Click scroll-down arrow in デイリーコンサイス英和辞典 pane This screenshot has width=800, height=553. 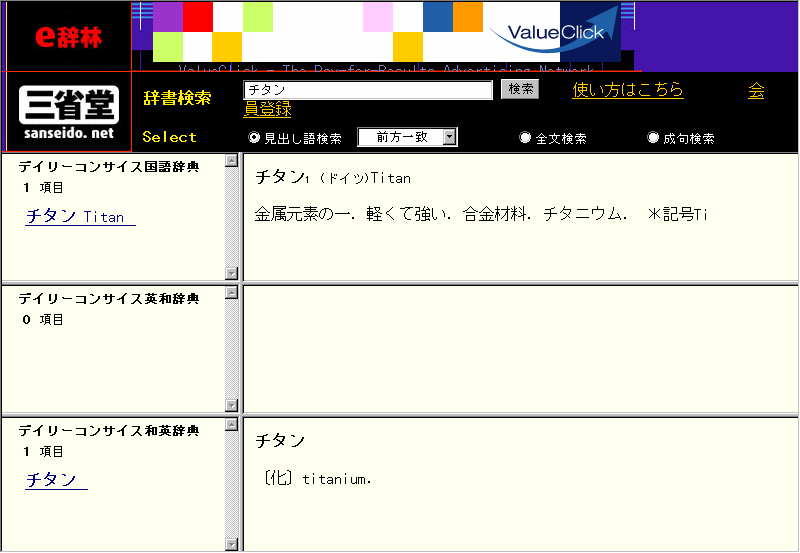point(232,405)
